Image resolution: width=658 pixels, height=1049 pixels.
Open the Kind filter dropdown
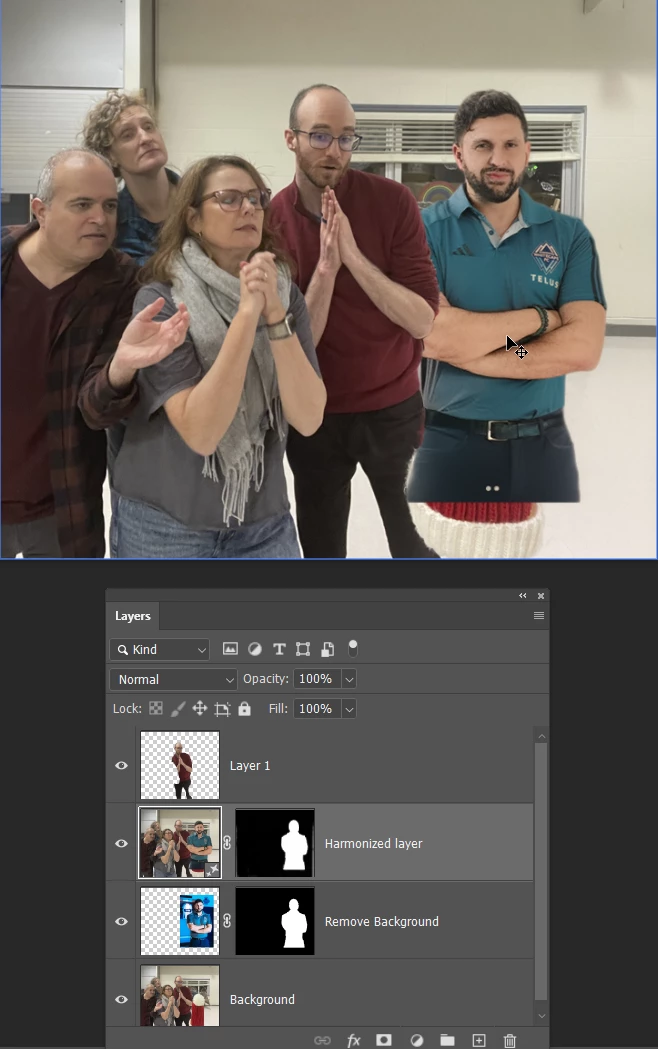pos(160,650)
